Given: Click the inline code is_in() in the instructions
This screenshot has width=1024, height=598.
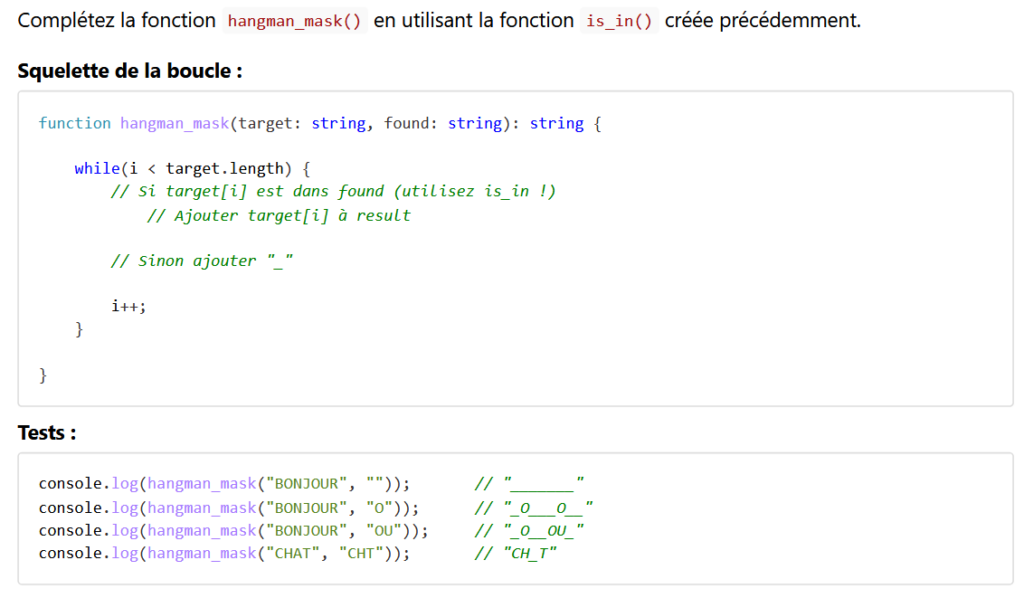Looking at the screenshot, I should tap(618, 21).
